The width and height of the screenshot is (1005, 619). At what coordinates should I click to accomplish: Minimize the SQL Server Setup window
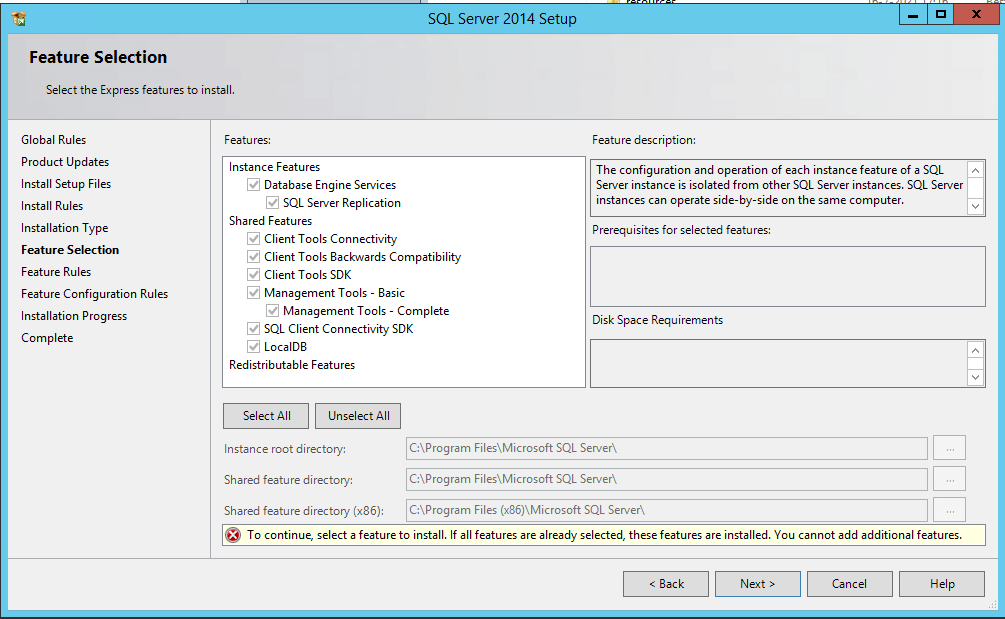pos(913,15)
